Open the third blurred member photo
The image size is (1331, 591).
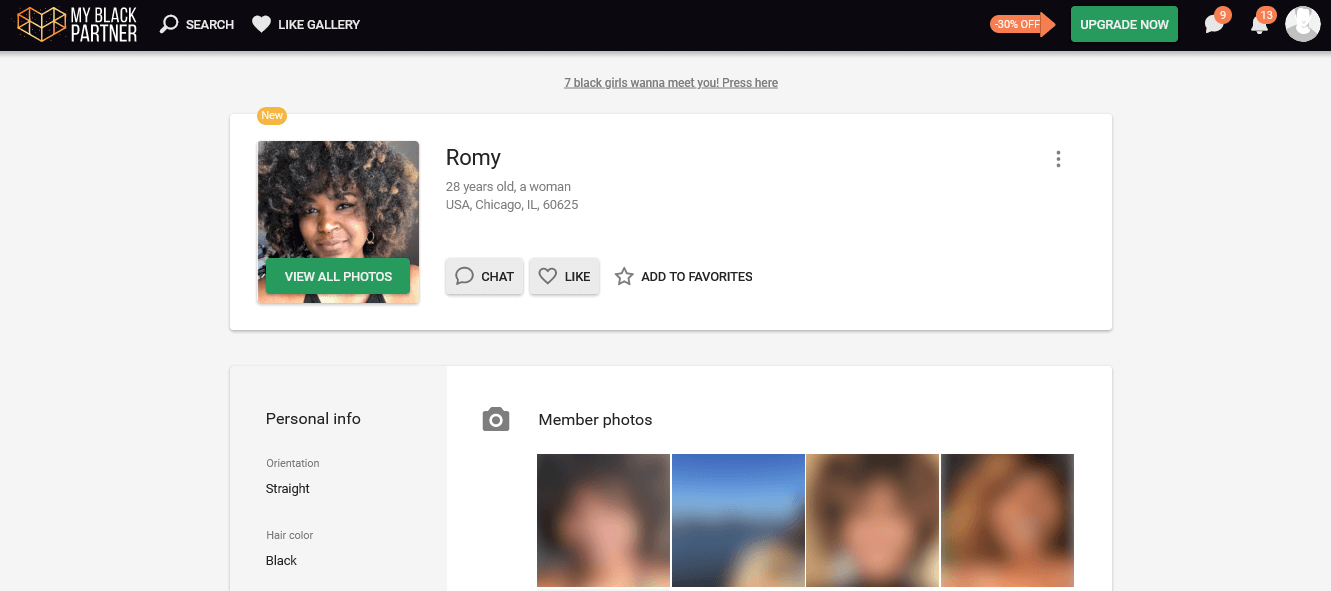click(872, 520)
